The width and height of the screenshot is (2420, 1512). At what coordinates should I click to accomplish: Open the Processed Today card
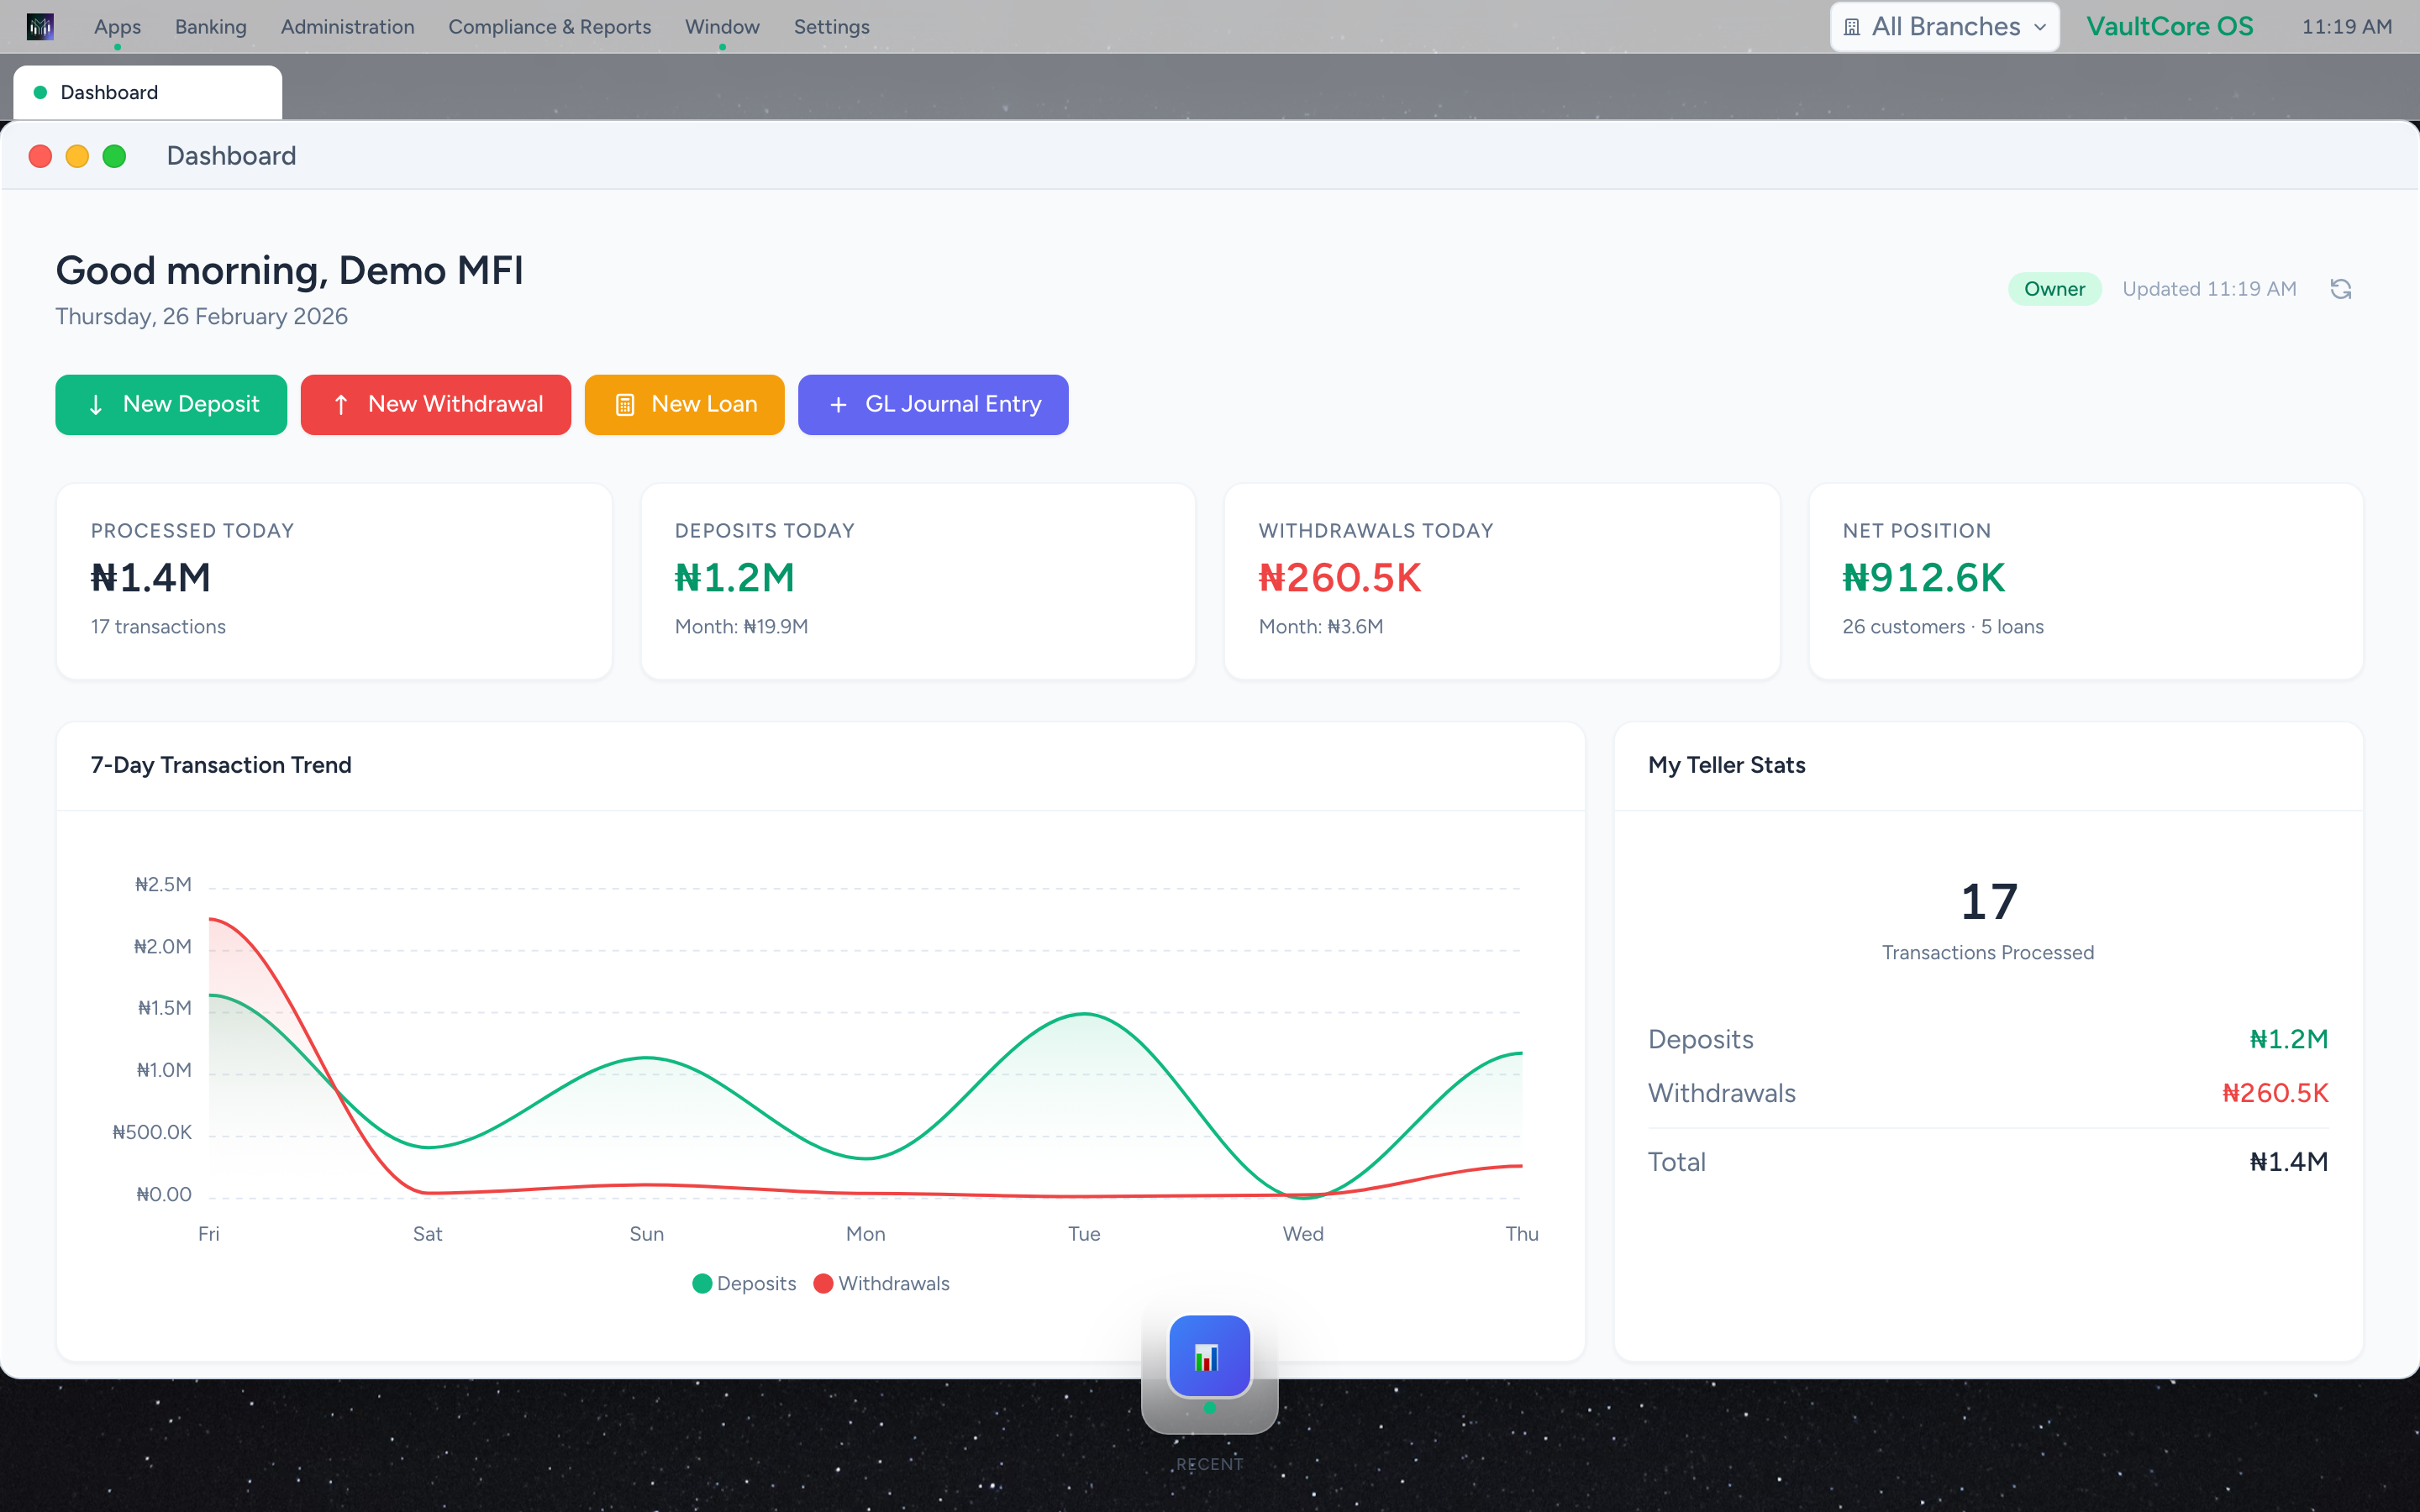click(x=334, y=581)
